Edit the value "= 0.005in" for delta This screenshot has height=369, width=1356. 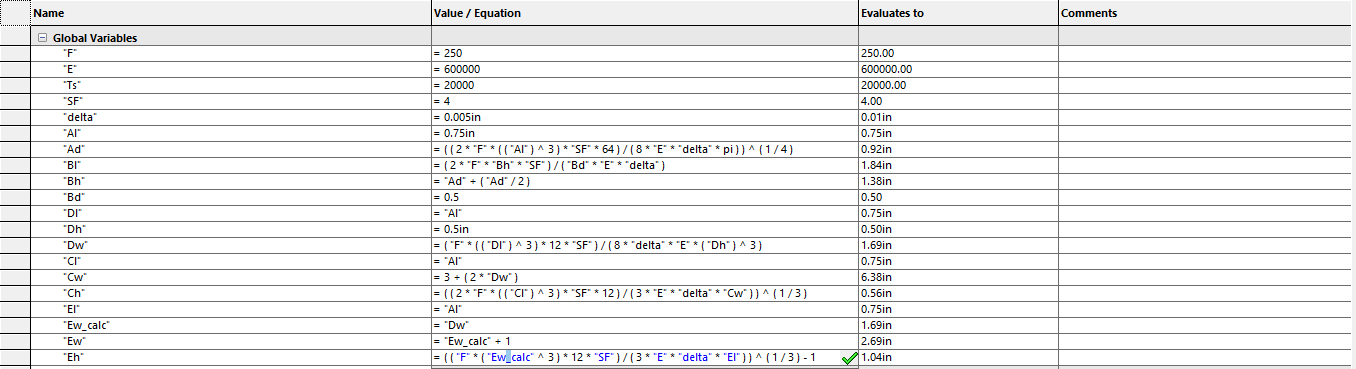point(644,117)
